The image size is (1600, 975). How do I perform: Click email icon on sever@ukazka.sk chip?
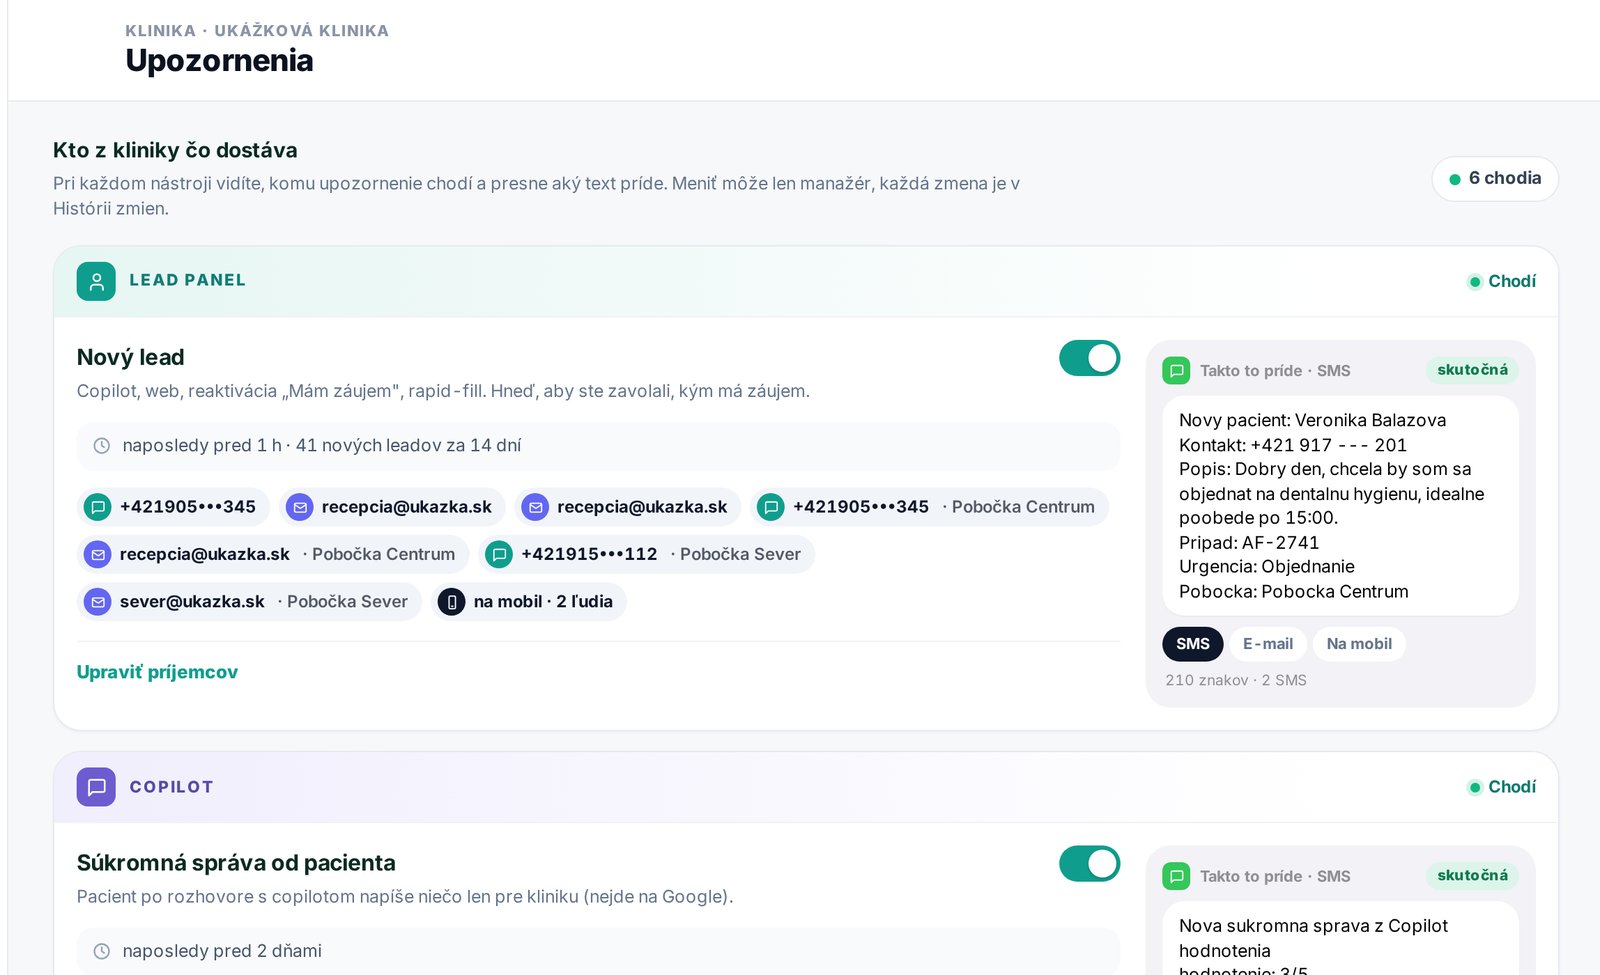(x=98, y=602)
